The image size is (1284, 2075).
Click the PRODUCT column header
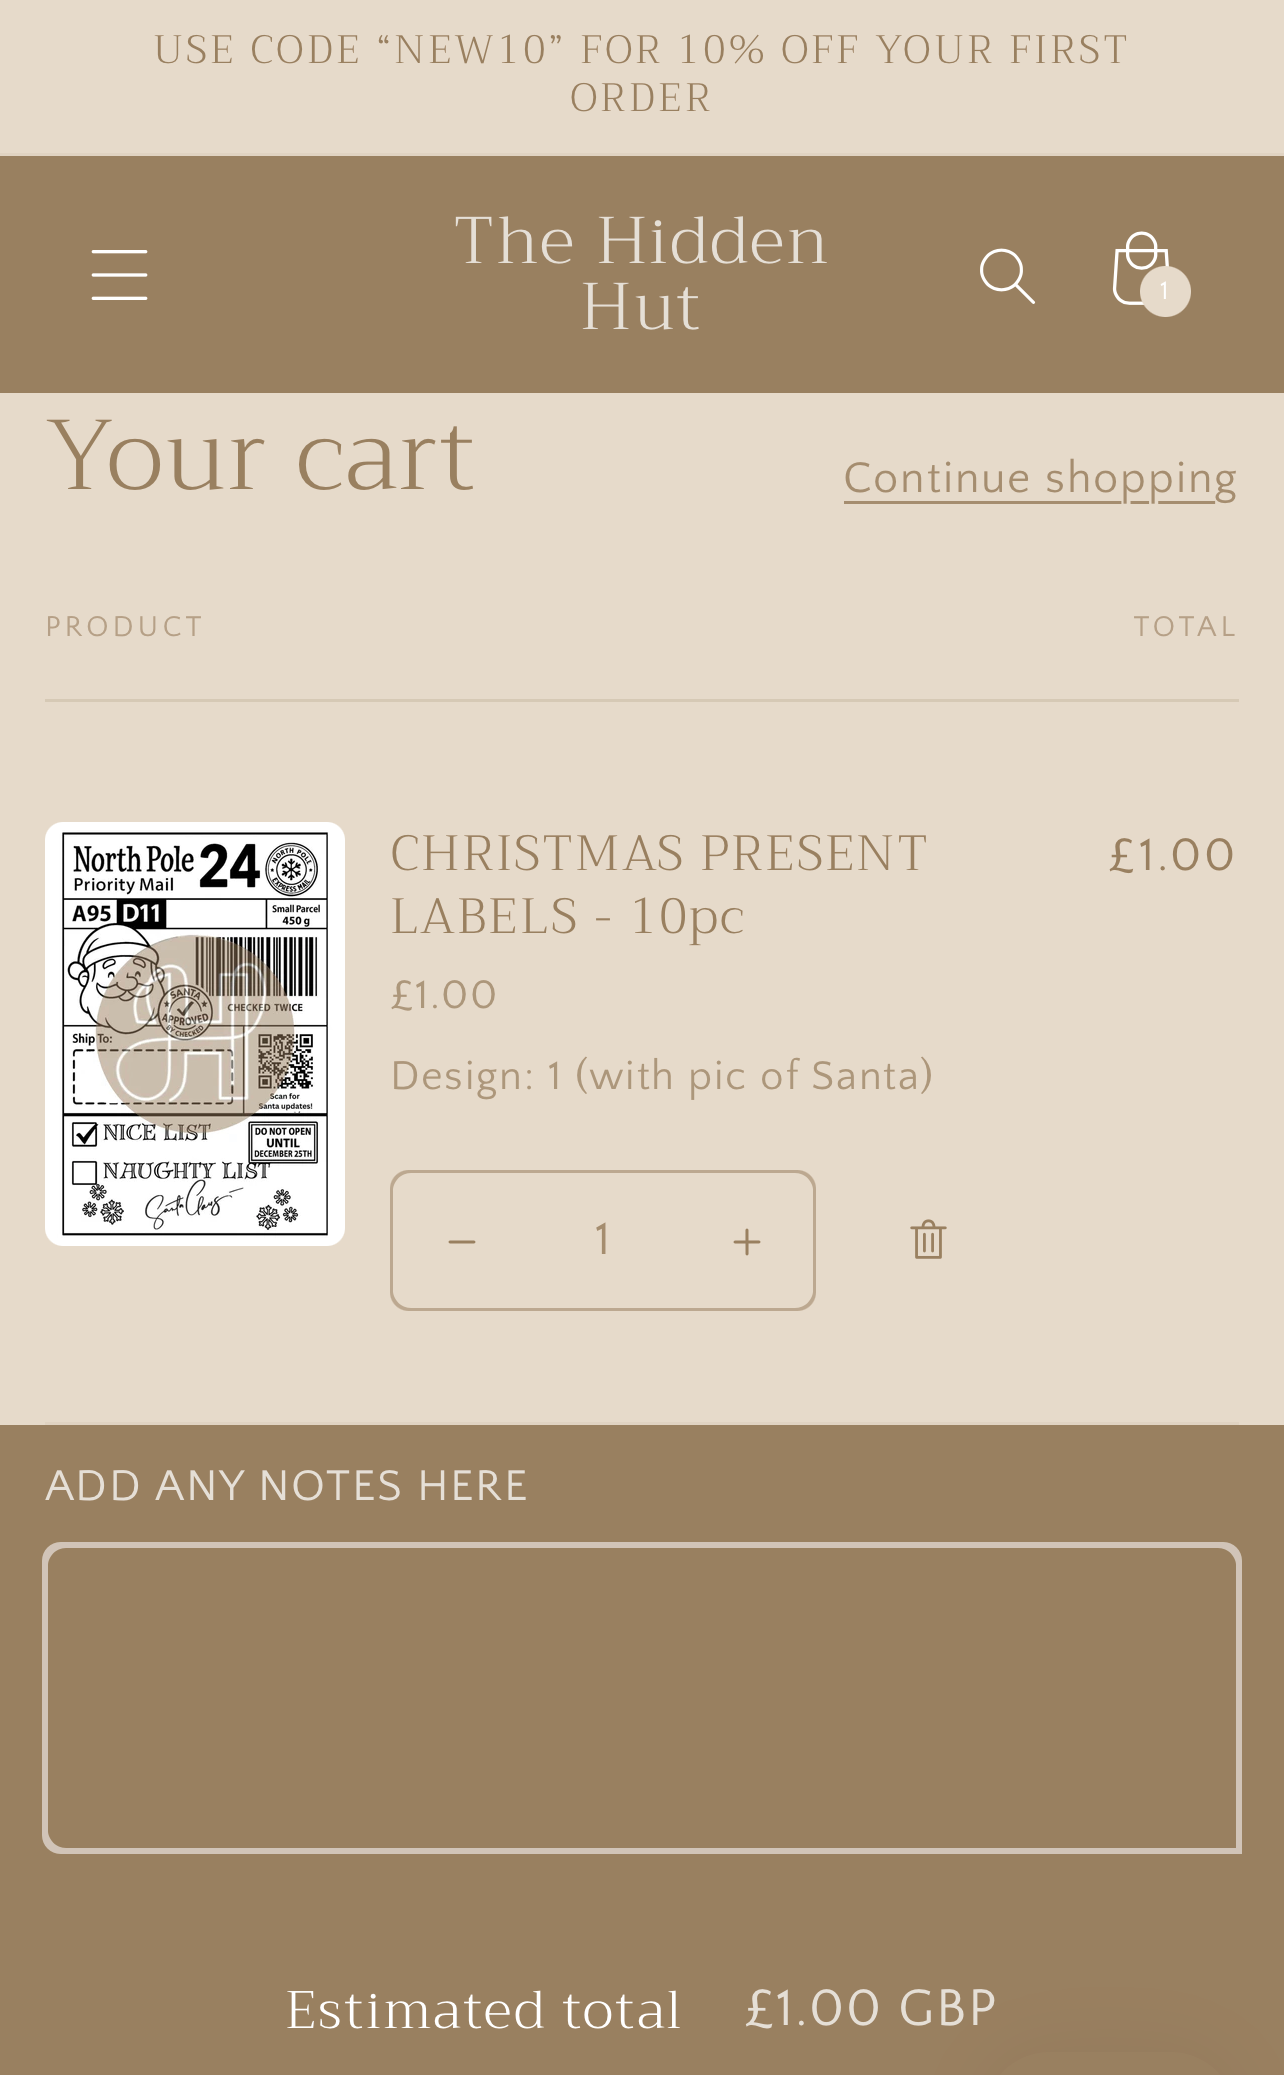point(123,626)
